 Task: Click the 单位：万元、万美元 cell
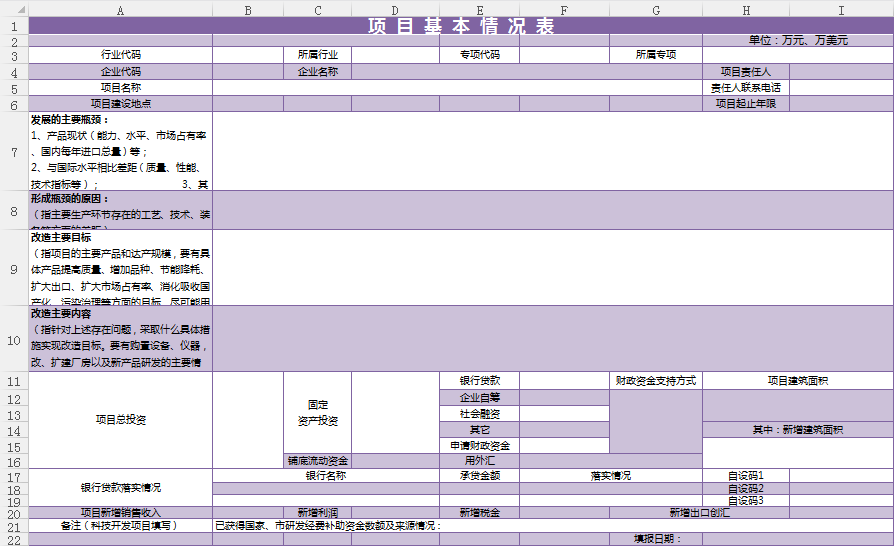(797, 41)
